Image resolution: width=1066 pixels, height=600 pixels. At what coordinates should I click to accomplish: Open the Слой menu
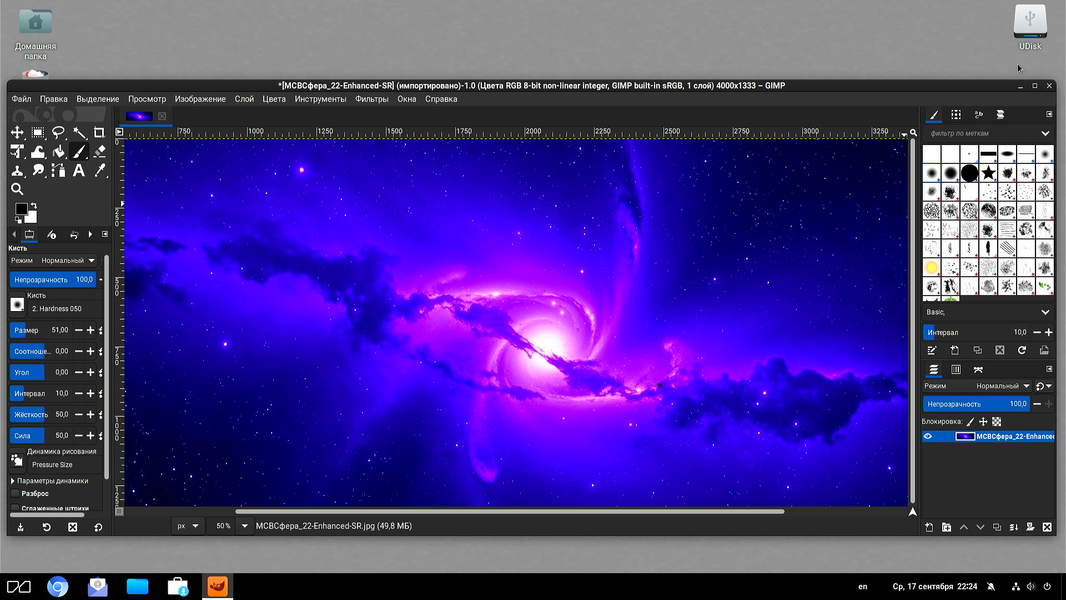point(244,99)
